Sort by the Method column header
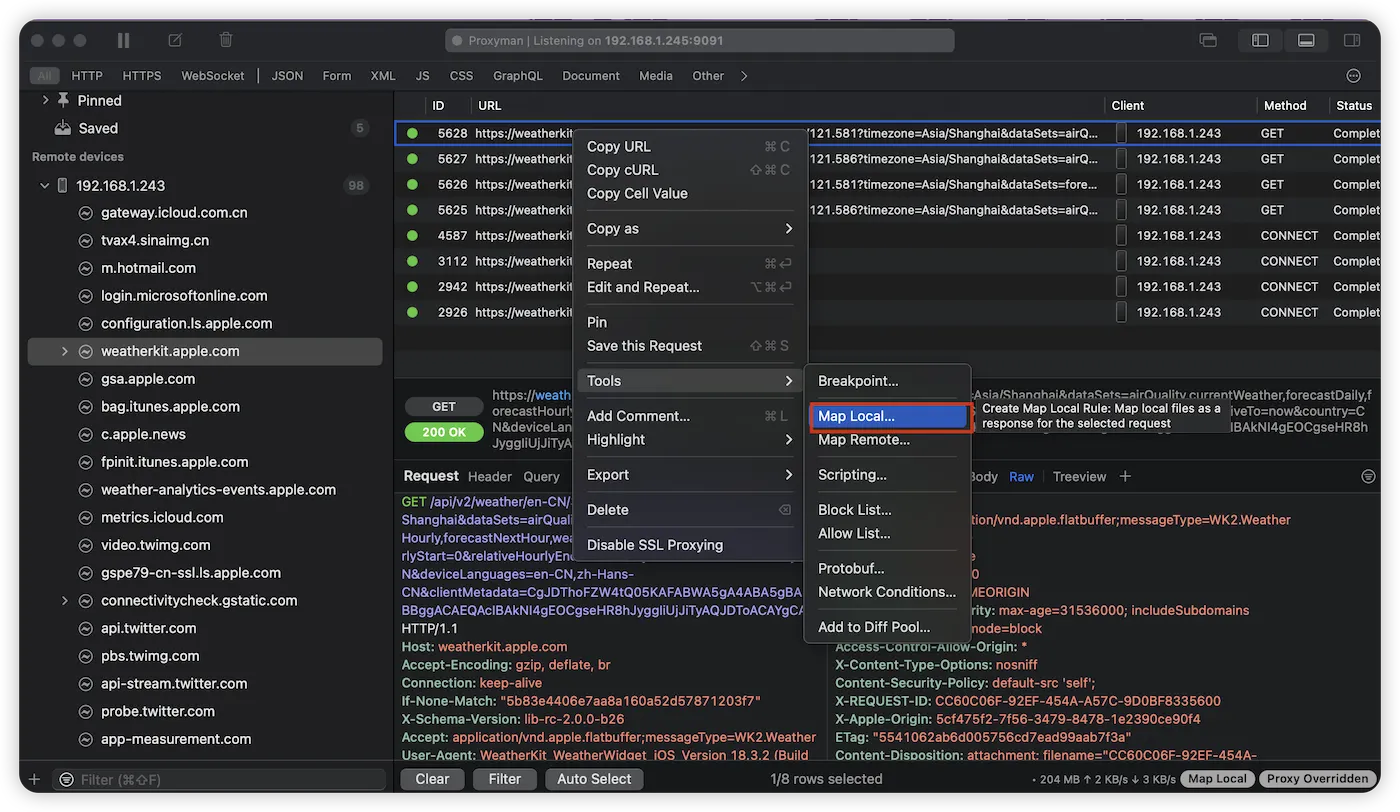This screenshot has height=812, width=1400. pyautogui.click(x=1285, y=105)
